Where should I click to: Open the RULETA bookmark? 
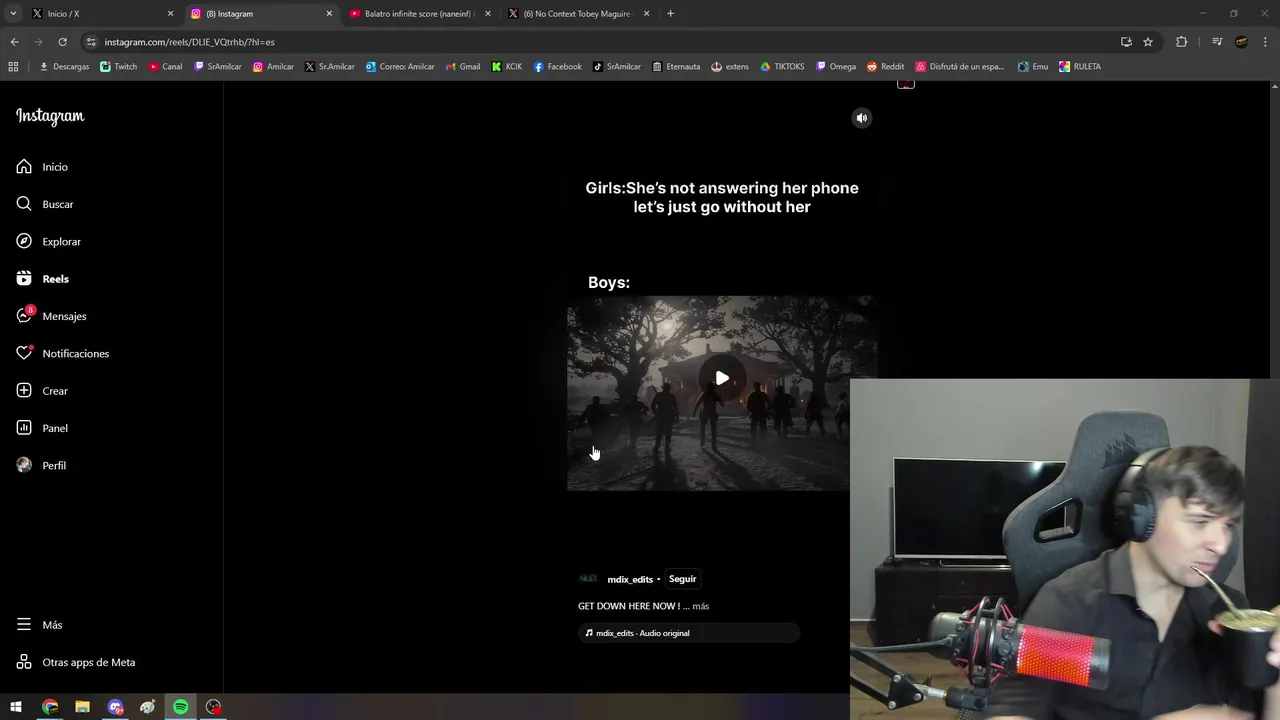click(x=1080, y=67)
